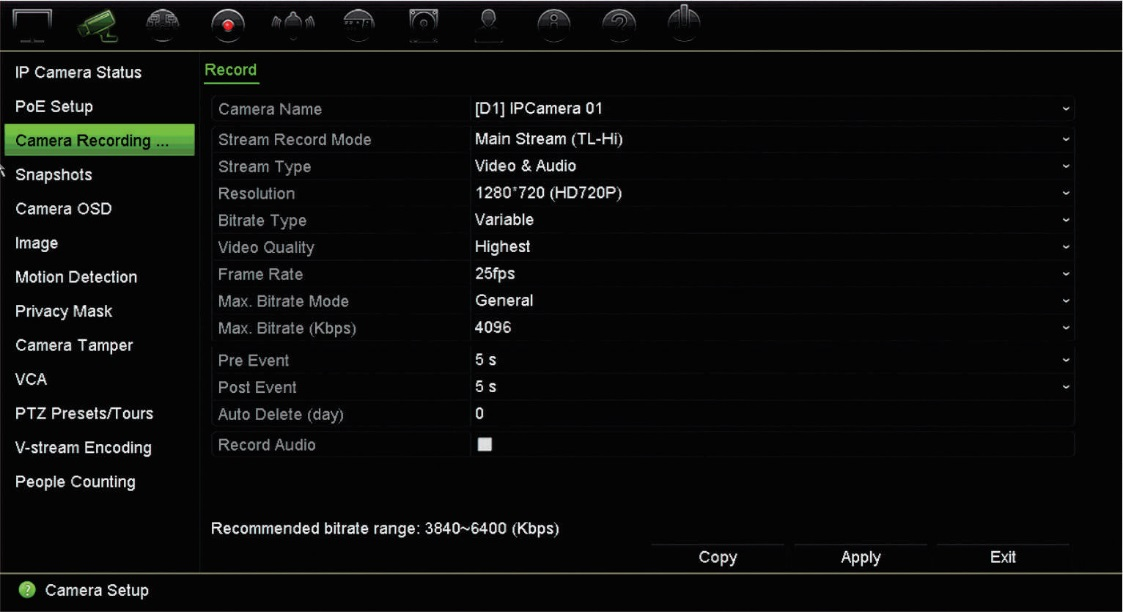Image resolution: width=1123 pixels, height=612 pixels.
Task: Open the Help question-mark icon
Action: (619, 25)
